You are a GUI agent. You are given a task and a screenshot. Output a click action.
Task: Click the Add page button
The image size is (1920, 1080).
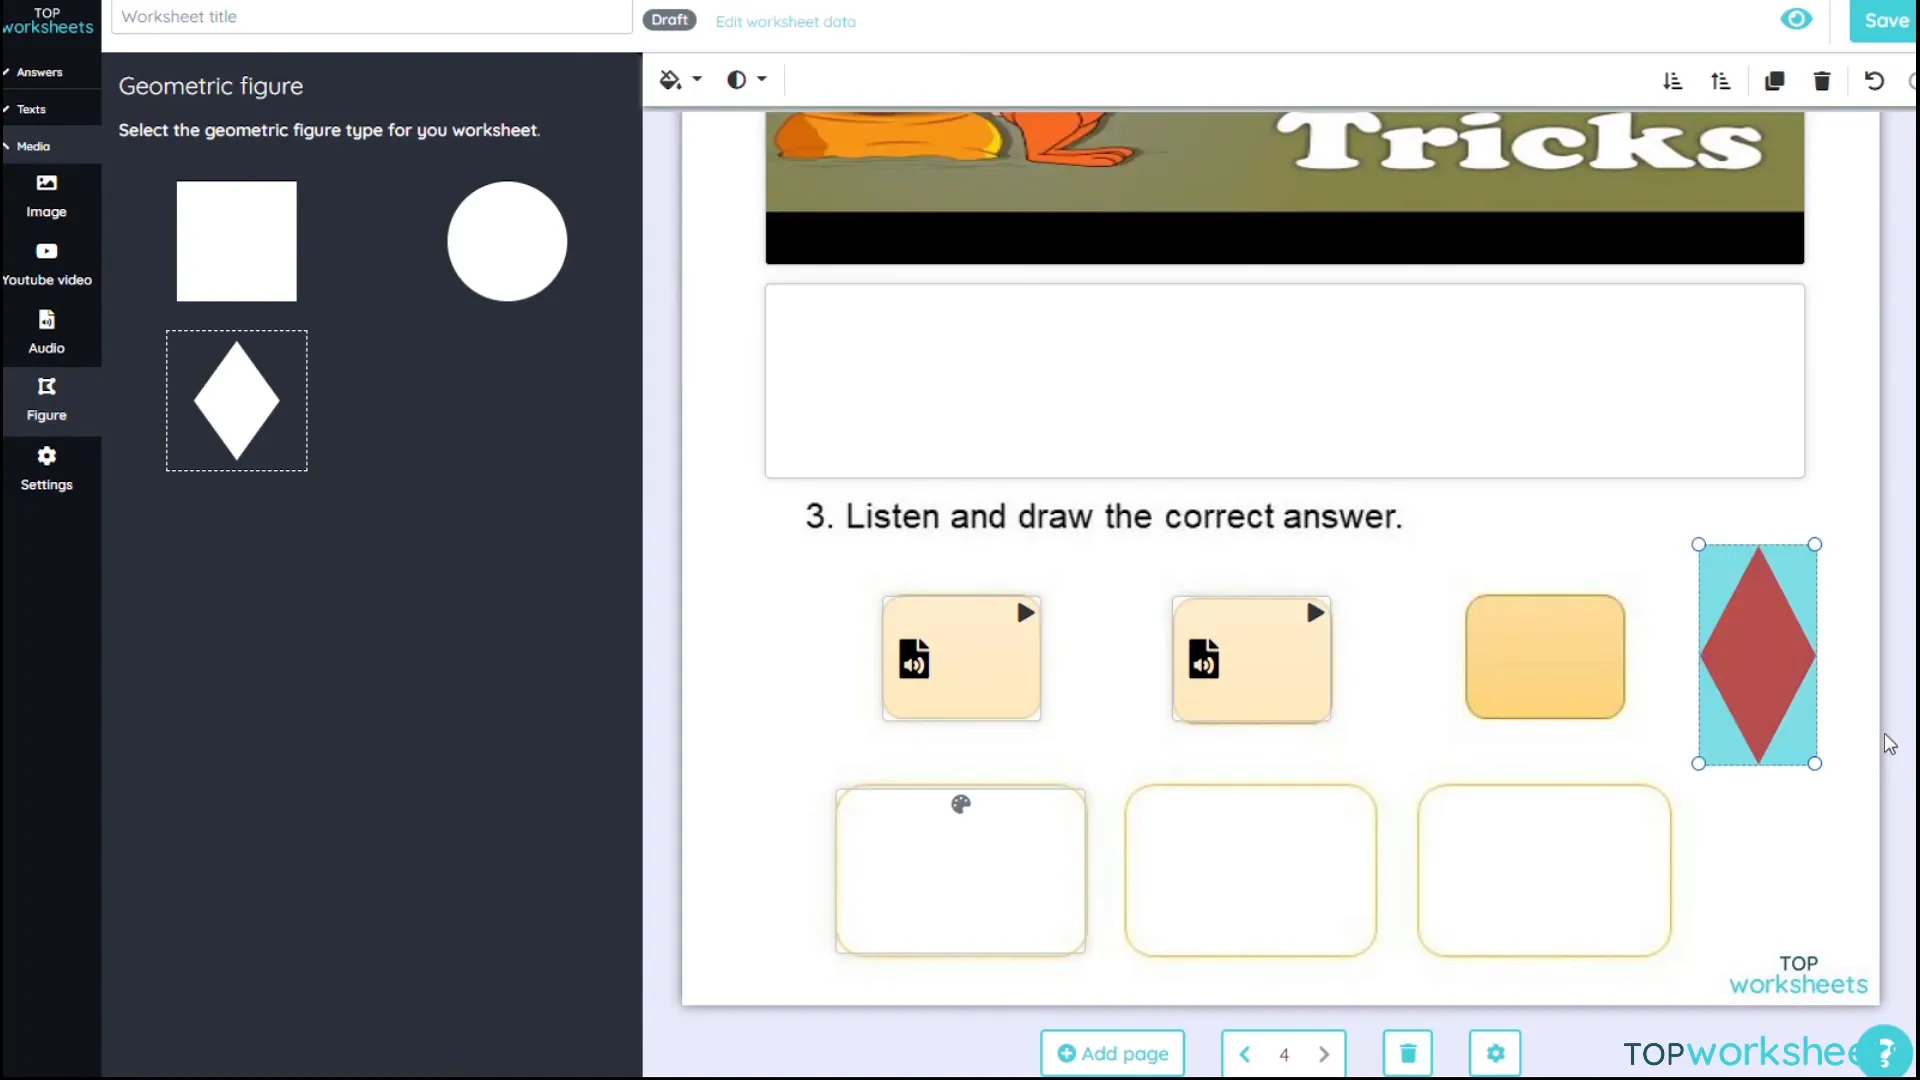pyautogui.click(x=1112, y=1052)
